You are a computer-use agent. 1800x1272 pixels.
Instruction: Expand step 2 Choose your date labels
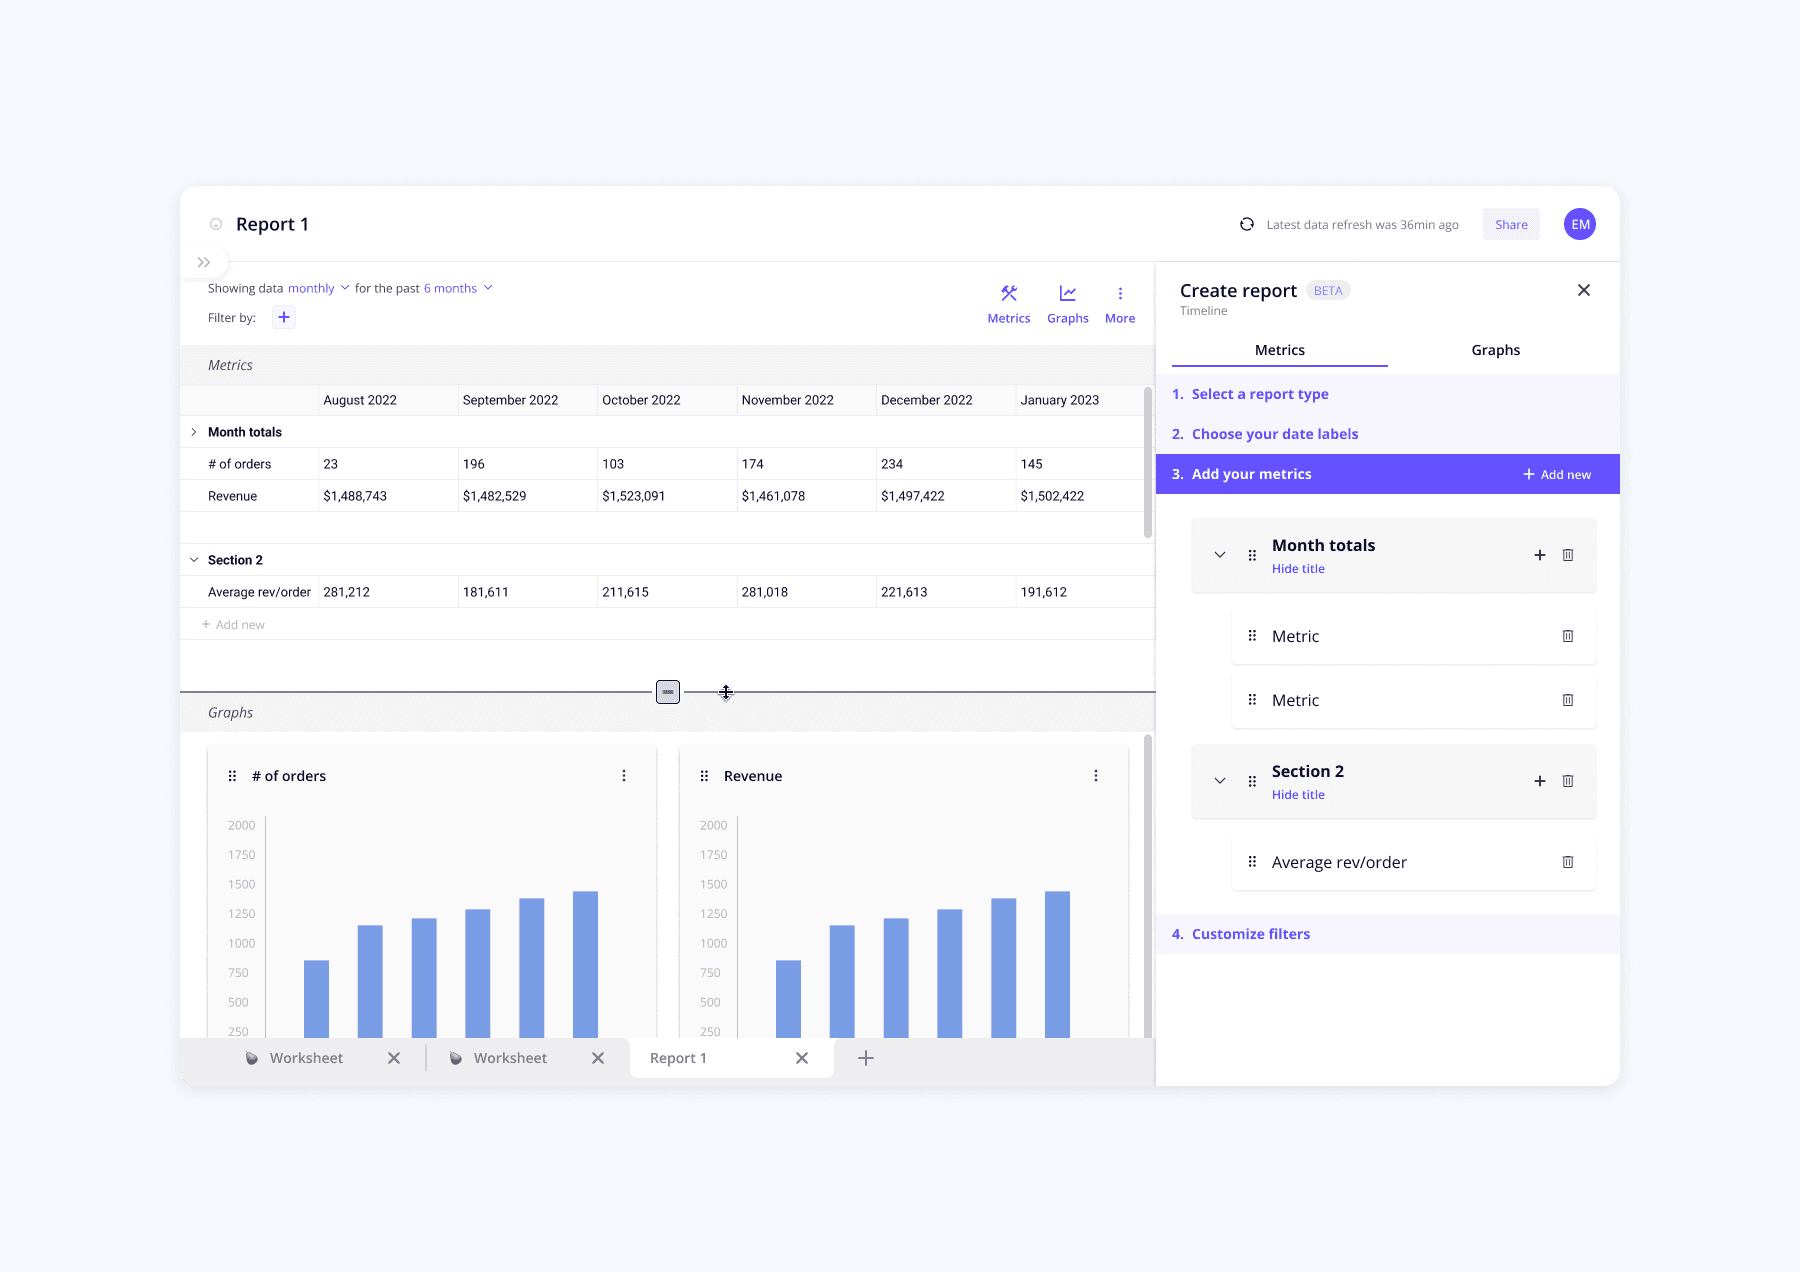tap(1388, 434)
